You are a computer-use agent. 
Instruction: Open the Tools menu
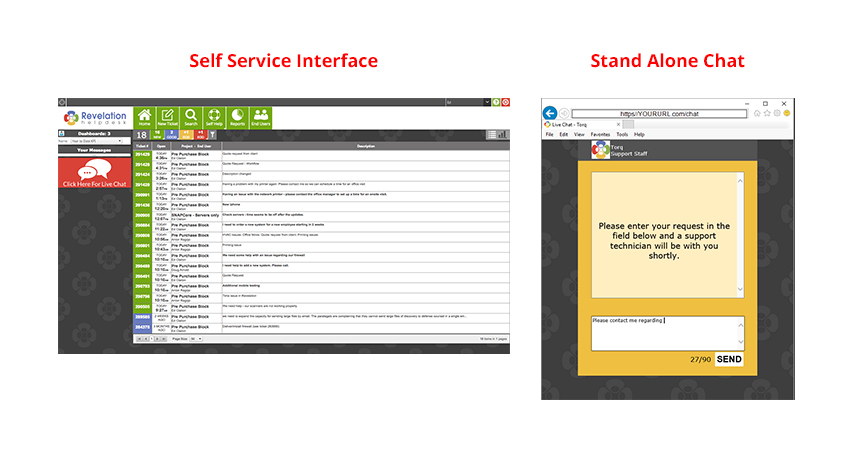[622, 134]
